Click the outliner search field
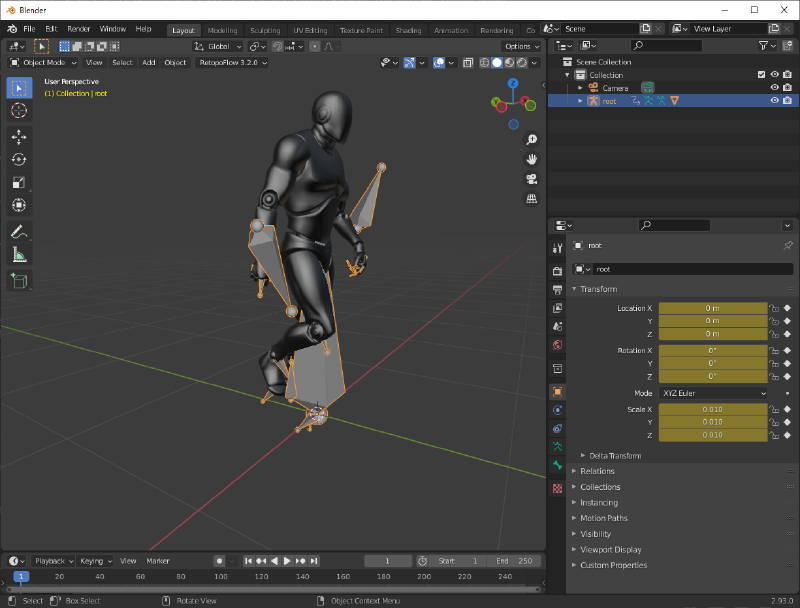800x608 pixels. 666,45
